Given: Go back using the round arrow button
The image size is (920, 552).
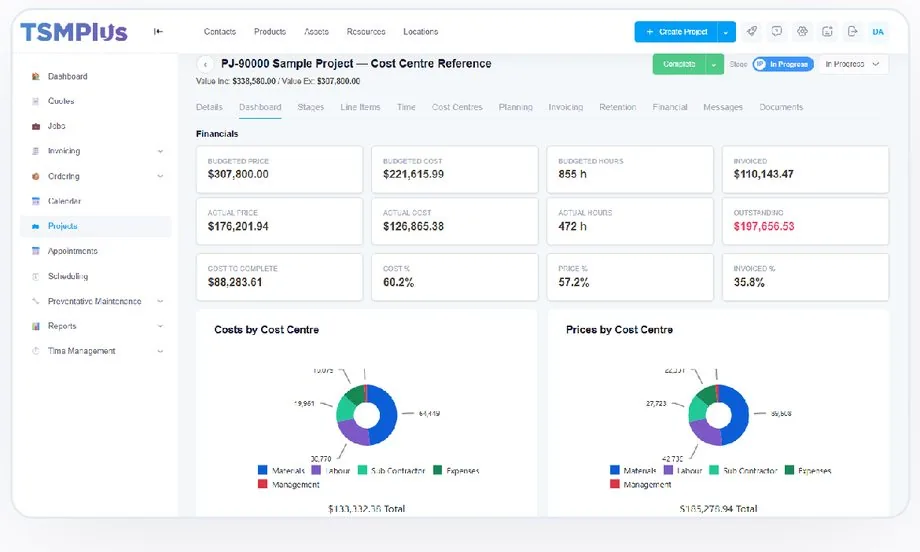Looking at the screenshot, I should 205,64.
